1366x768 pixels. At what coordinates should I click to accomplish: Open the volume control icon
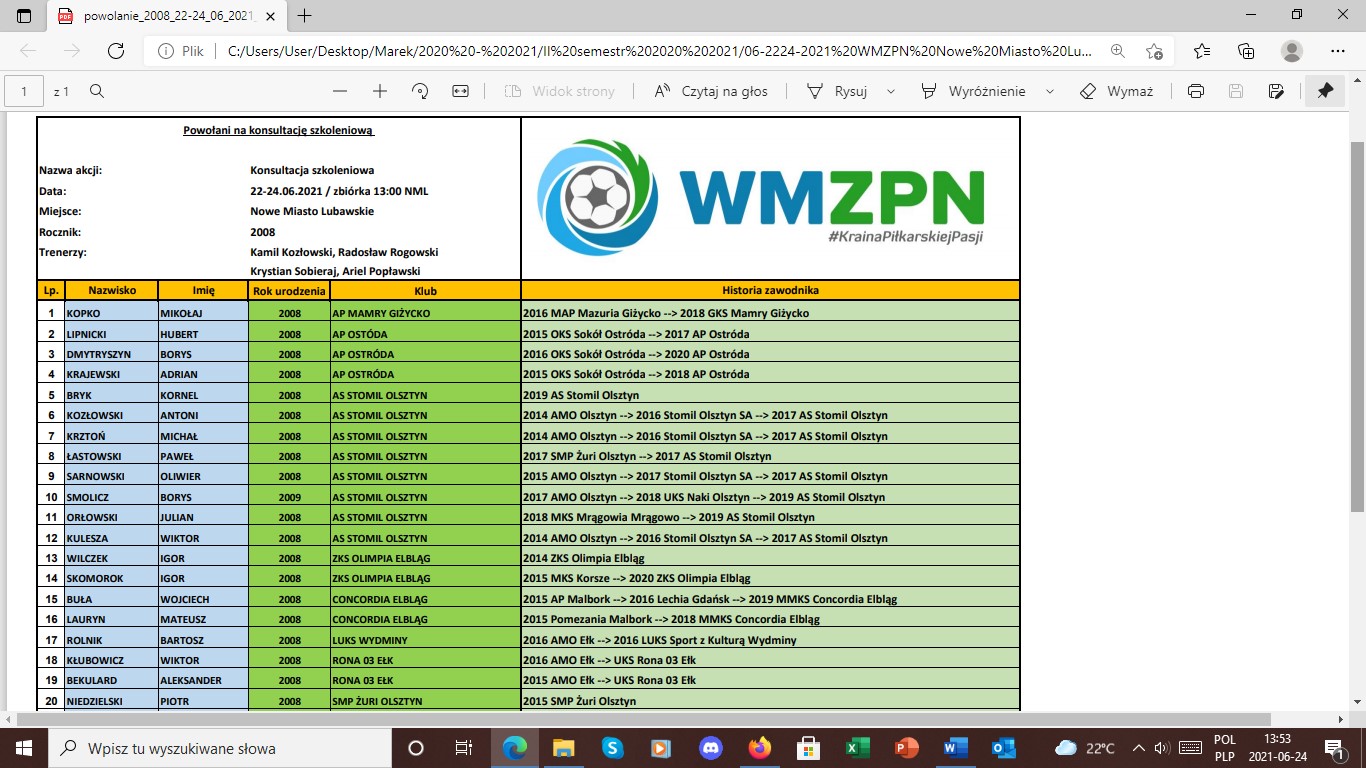coord(1162,747)
